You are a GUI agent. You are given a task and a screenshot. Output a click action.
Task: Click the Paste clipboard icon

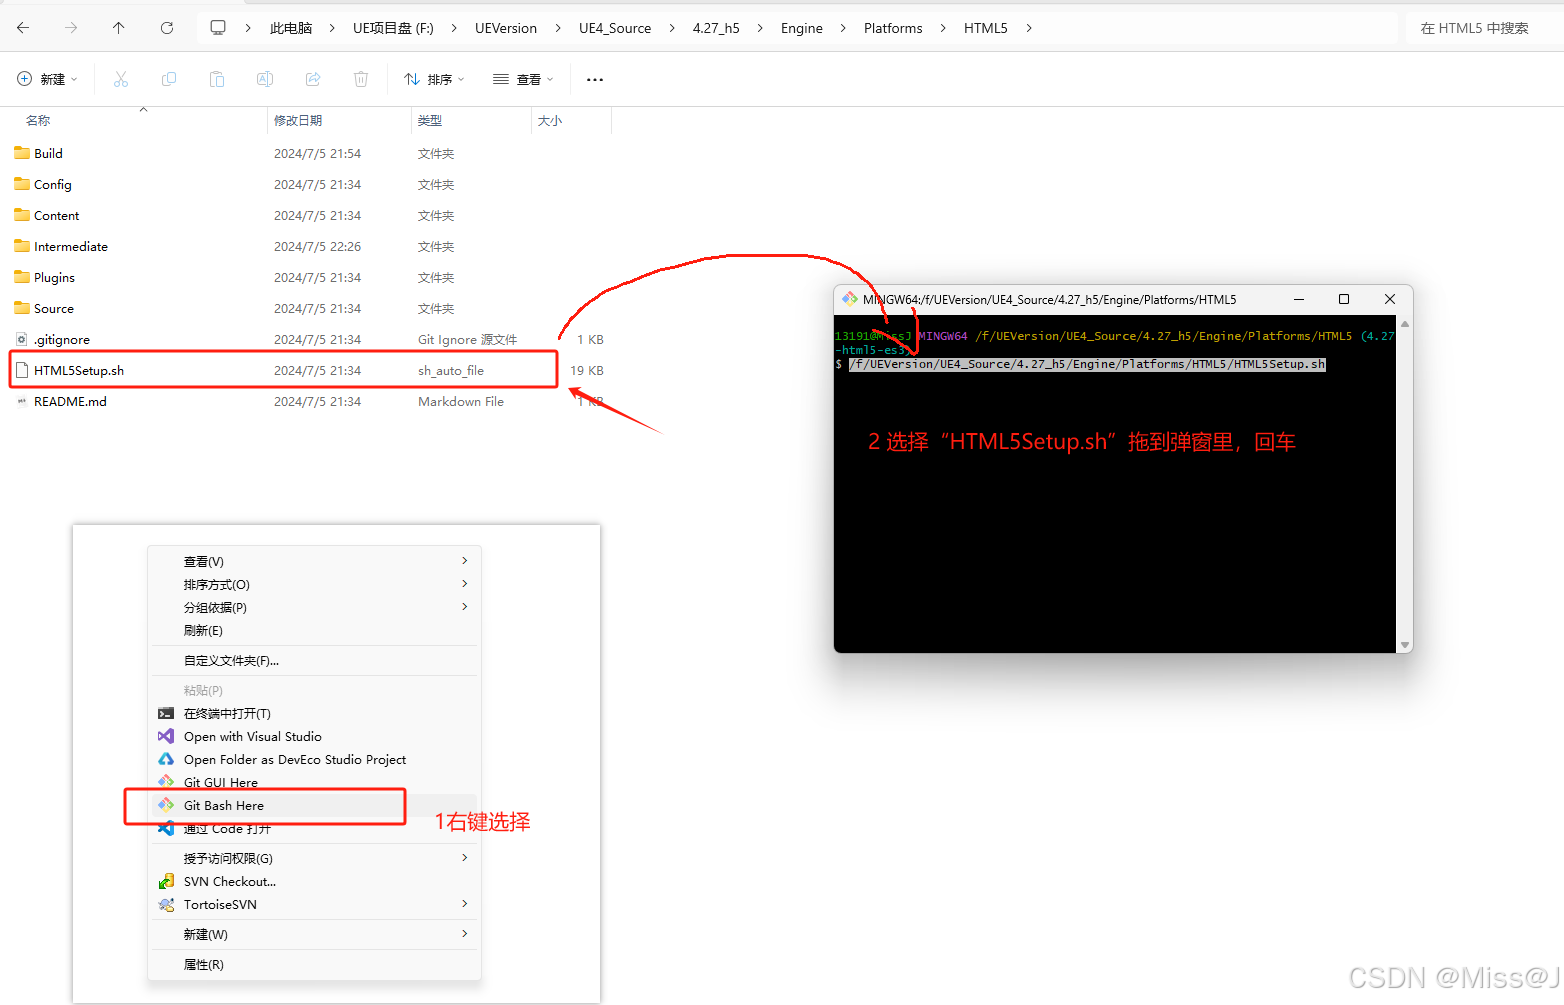click(217, 79)
